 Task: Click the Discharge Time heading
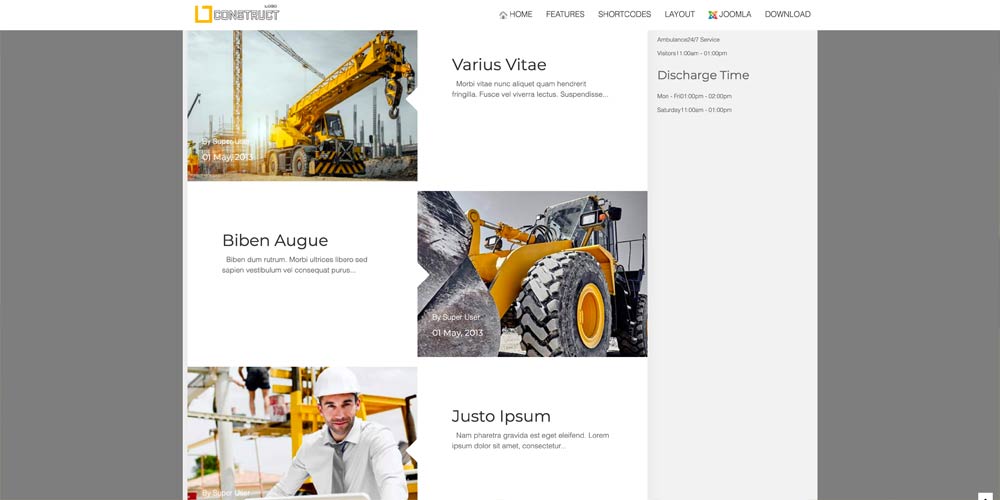pyautogui.click(x=703, y=76)
